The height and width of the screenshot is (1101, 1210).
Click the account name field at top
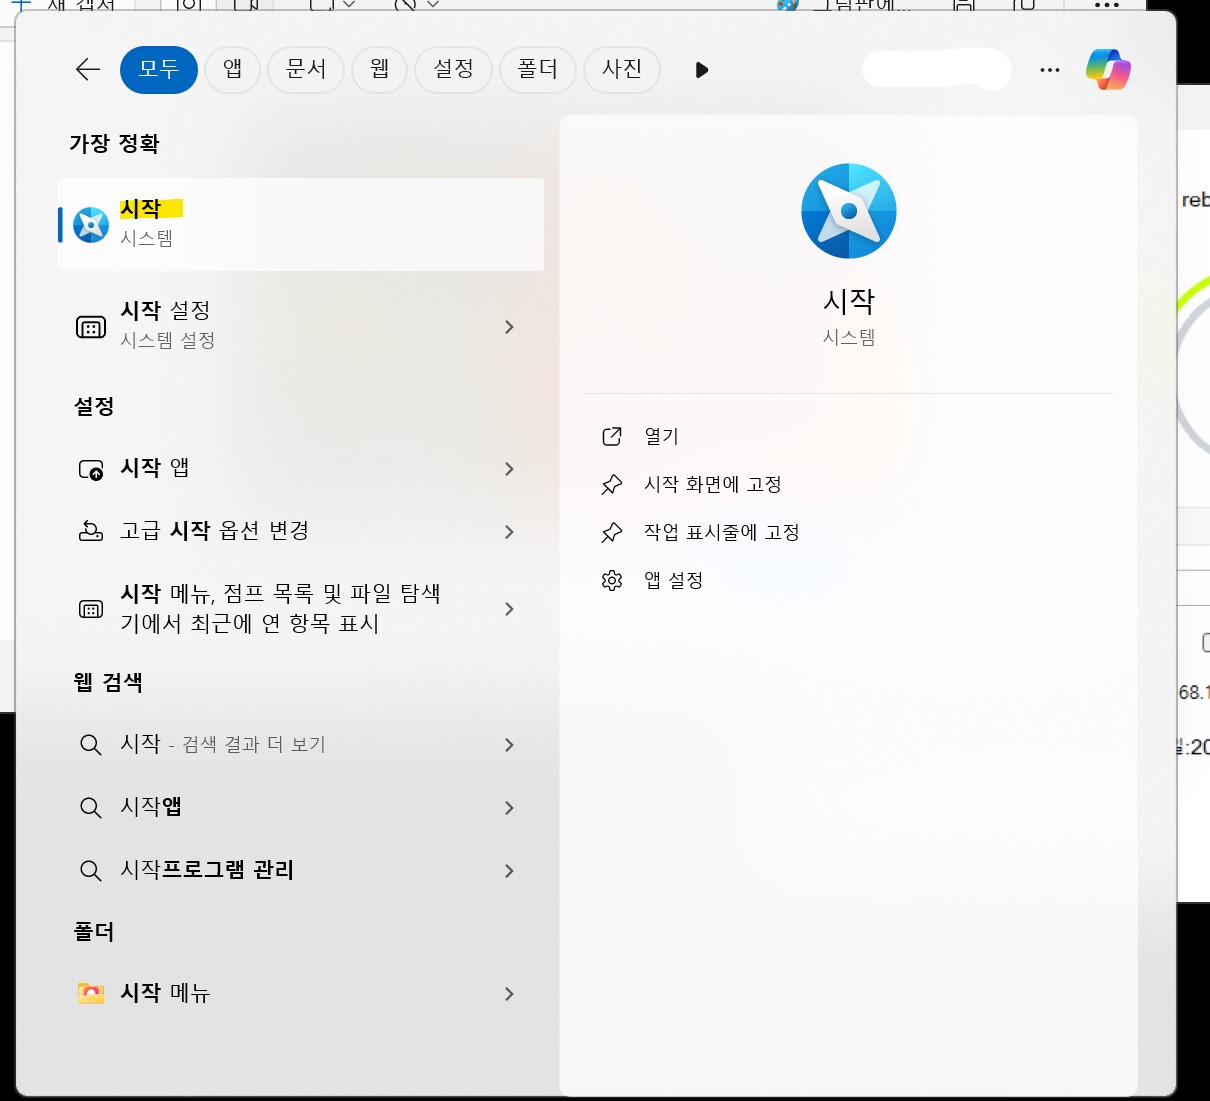point(936,70)
